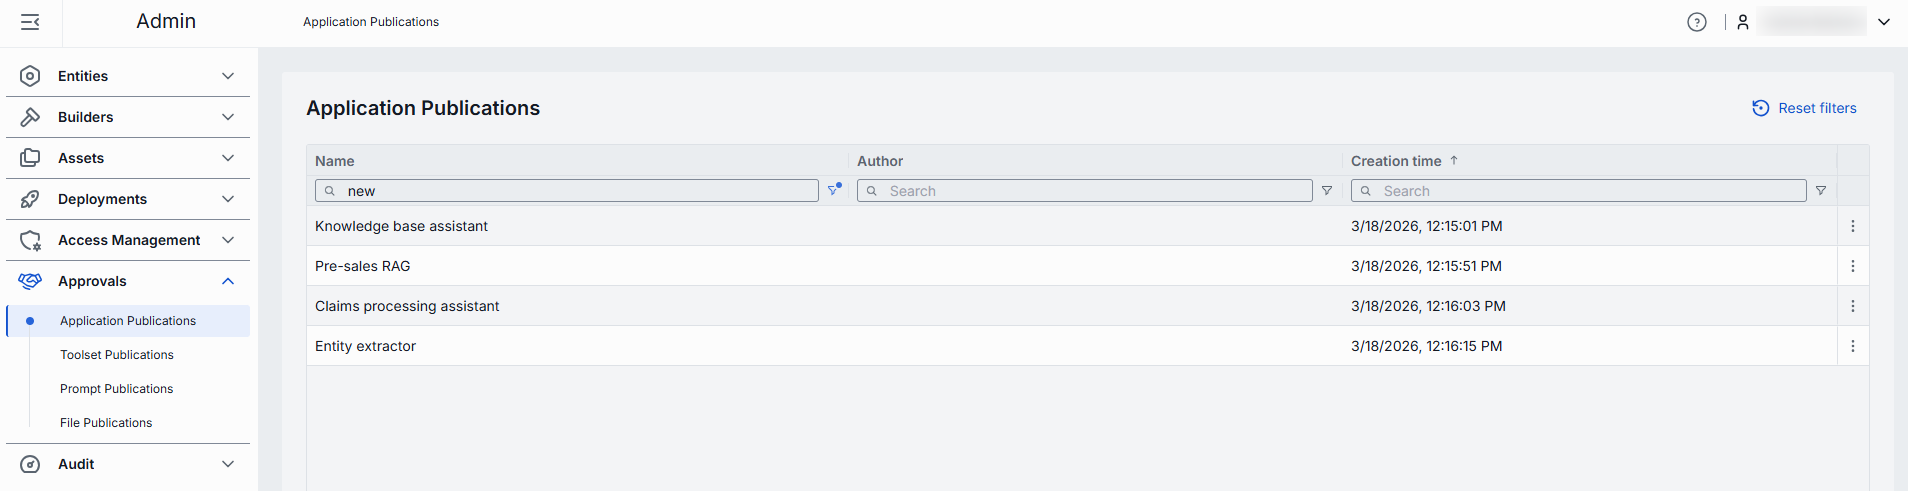
Task: Open the Claims processing assistant entry
Action: pos(407,306)
